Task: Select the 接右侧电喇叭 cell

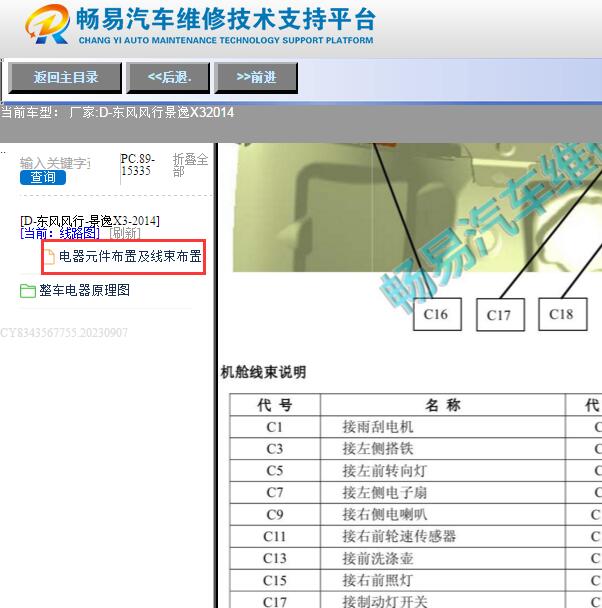Action: pos(442,515)
